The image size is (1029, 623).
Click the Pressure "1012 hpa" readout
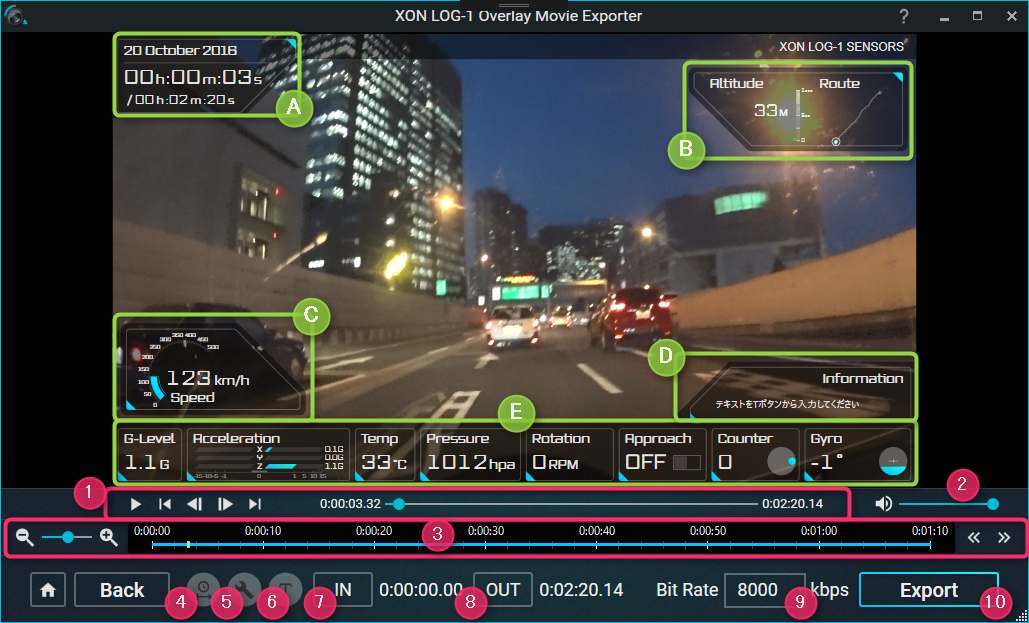[471, 462]
